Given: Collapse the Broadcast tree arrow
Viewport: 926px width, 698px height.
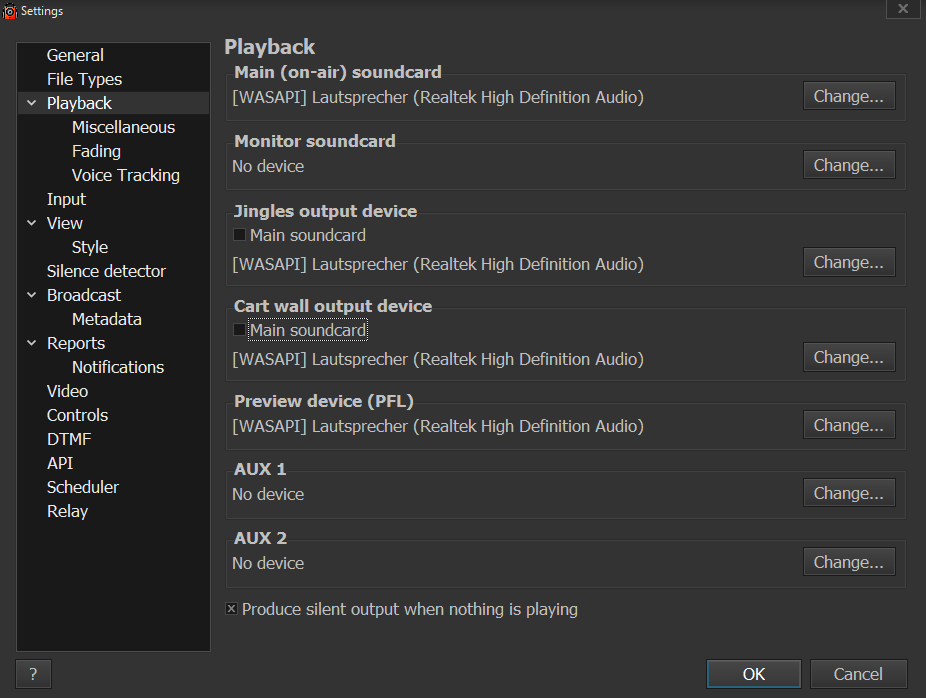Looking at the screenshot, I should pos(32,295).
